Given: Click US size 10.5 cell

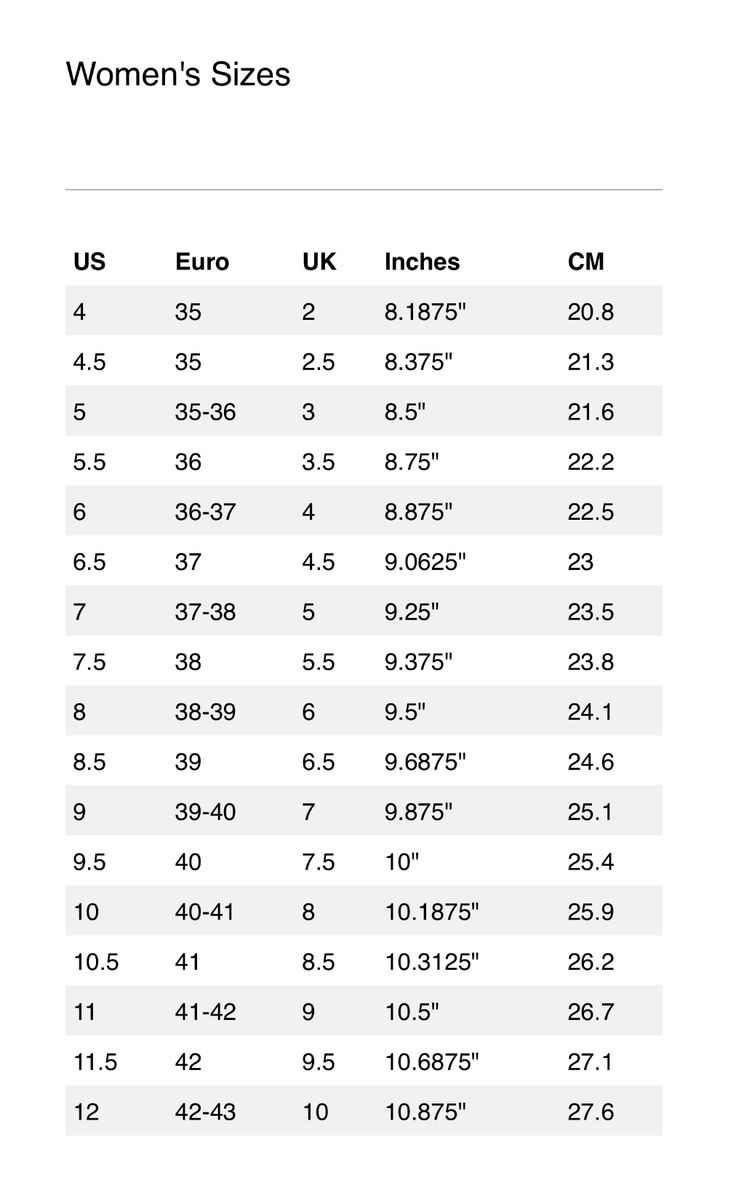Looking at the screenshot, I should 96,962.
